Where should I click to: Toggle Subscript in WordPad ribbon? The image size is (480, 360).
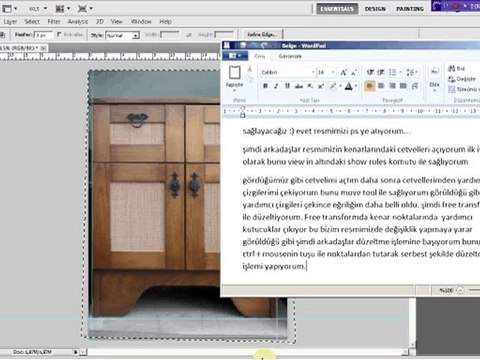(x=310, y=86)
